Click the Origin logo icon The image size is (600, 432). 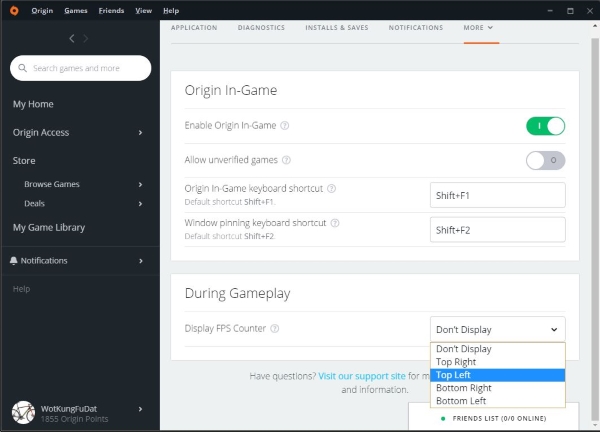[x=14, y=10]
